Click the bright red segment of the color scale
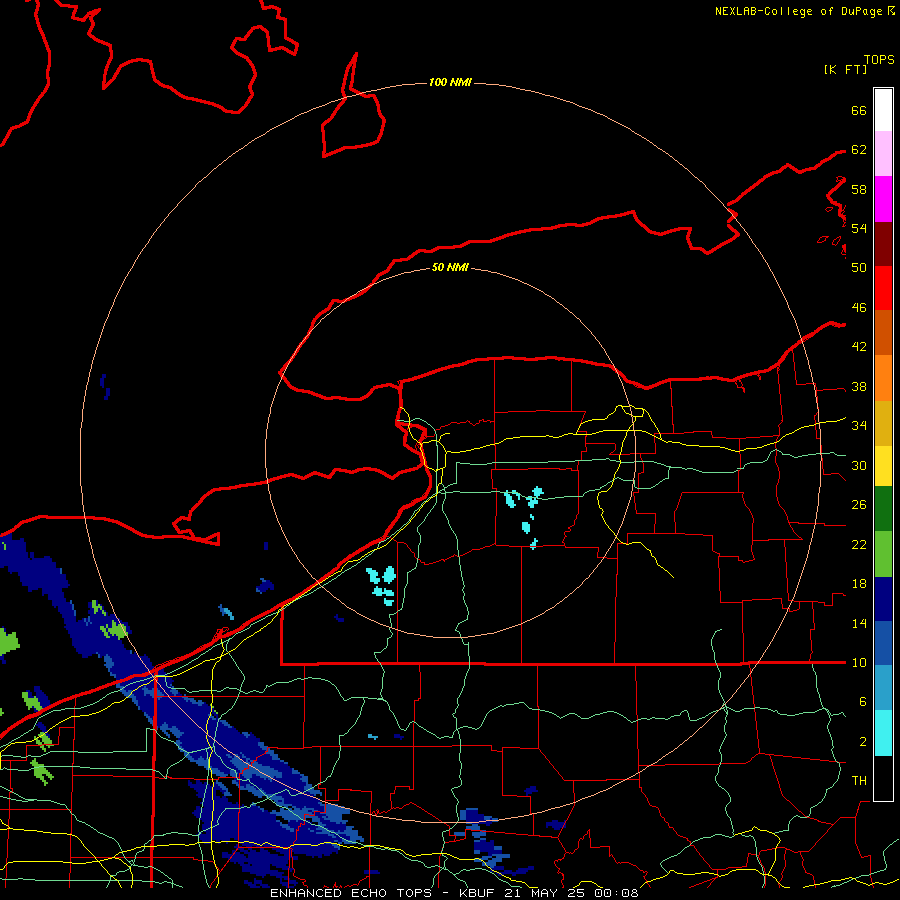The image size is (900, 900). 883,288
